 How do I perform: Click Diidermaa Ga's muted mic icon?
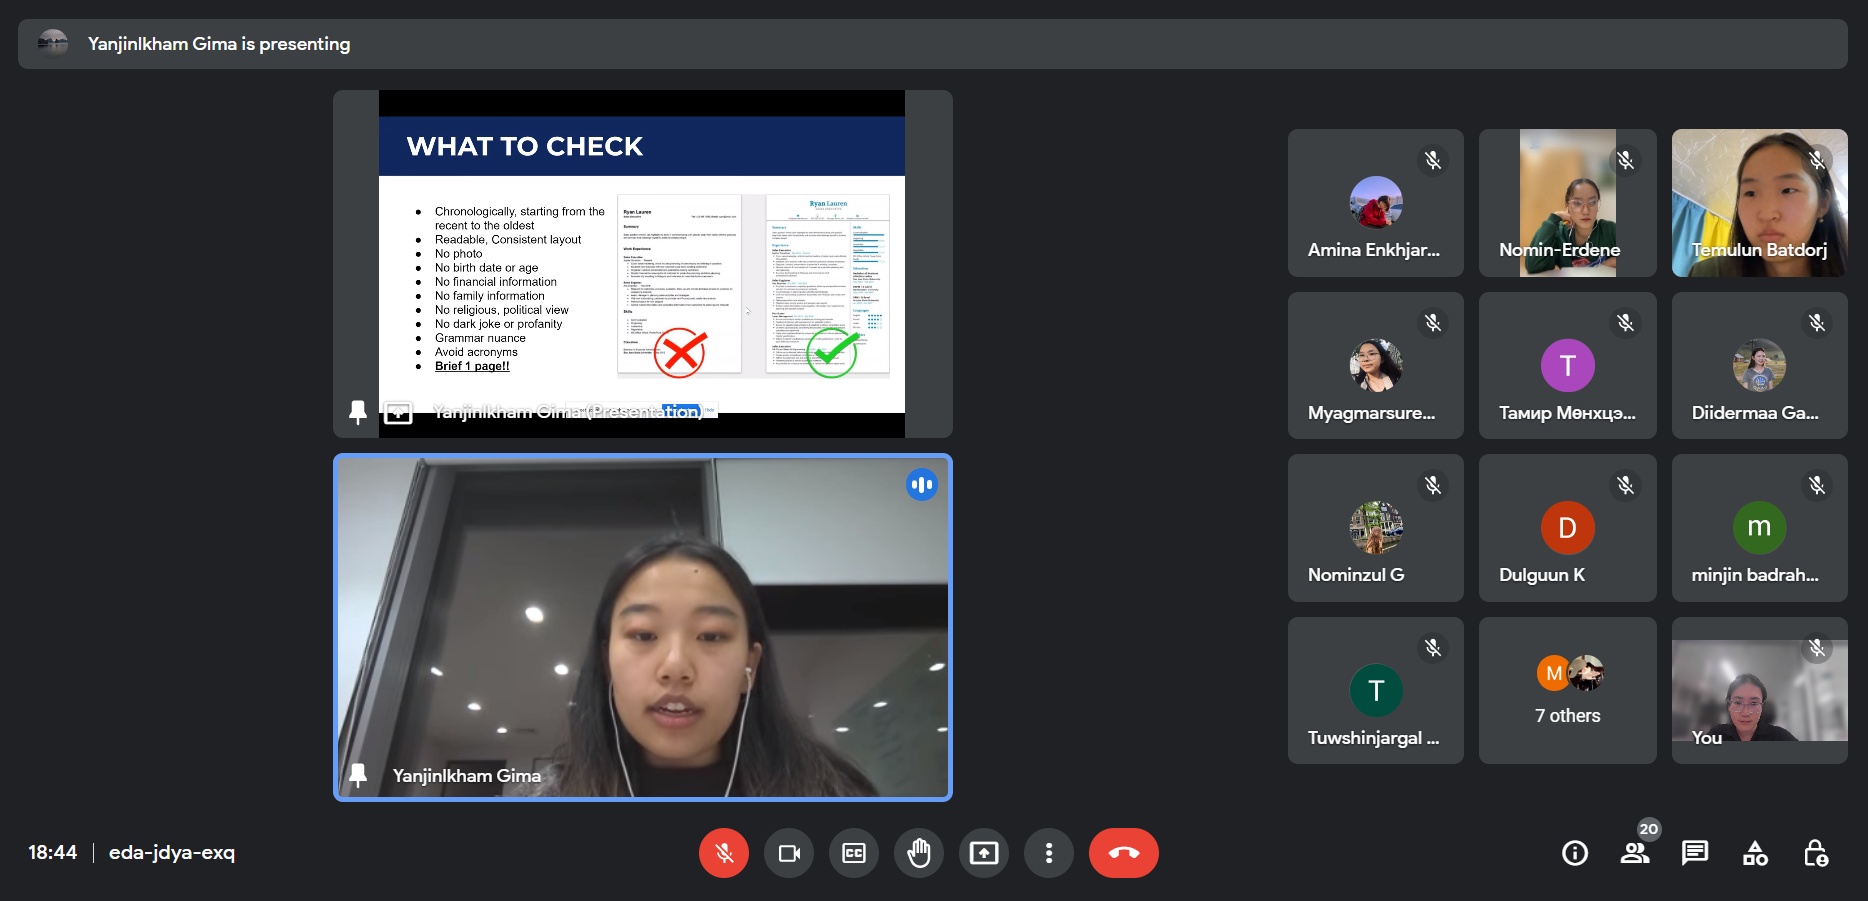pos(1817,323)
